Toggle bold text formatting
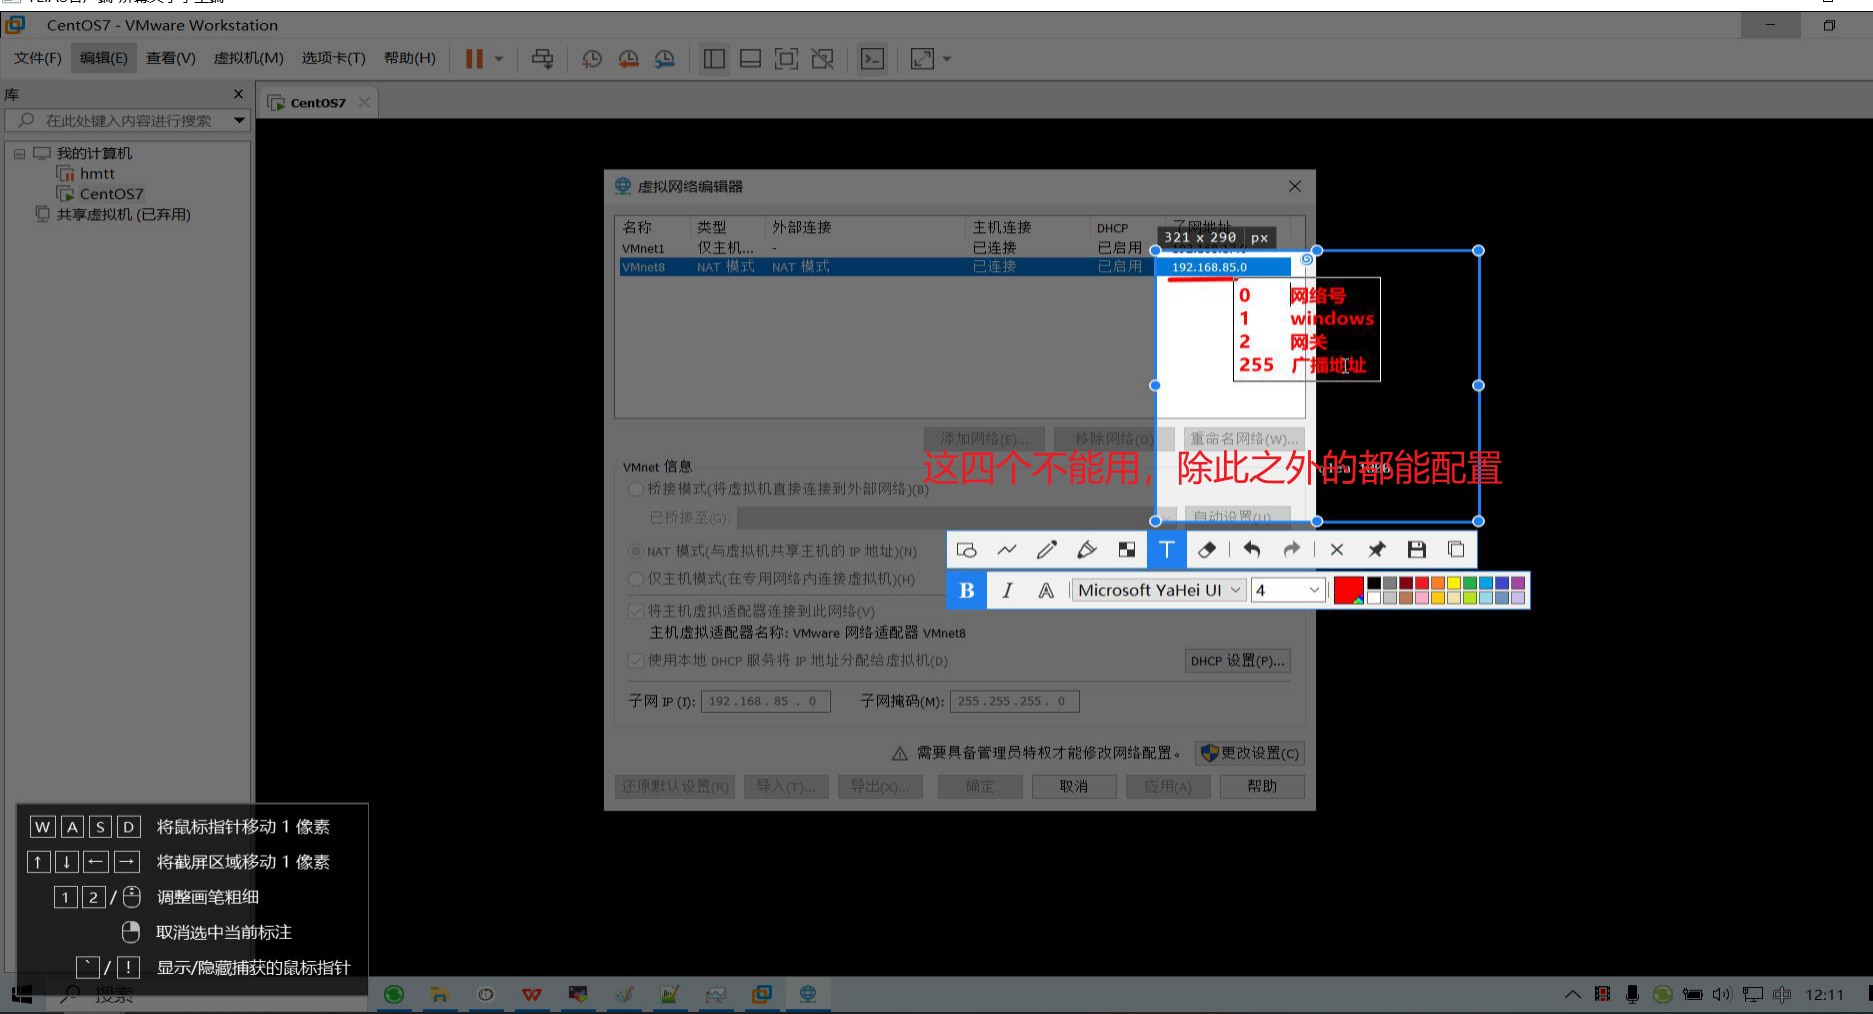The width and height of the screenshot is (1873, 1014). tap(967, 590)
